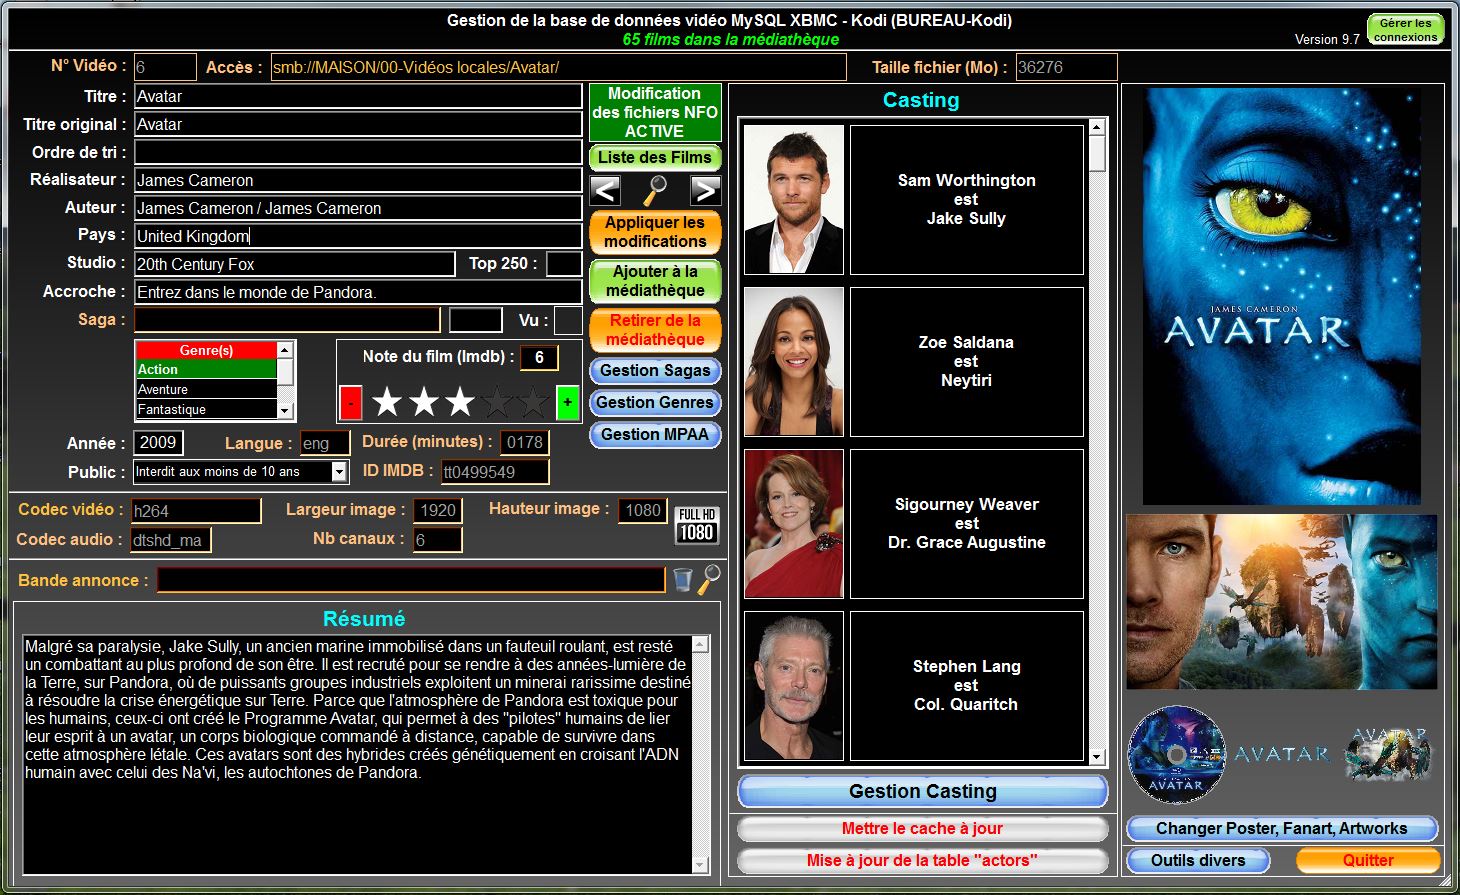
Task: Open Gestion Sagas
Action: pos(655,371)
